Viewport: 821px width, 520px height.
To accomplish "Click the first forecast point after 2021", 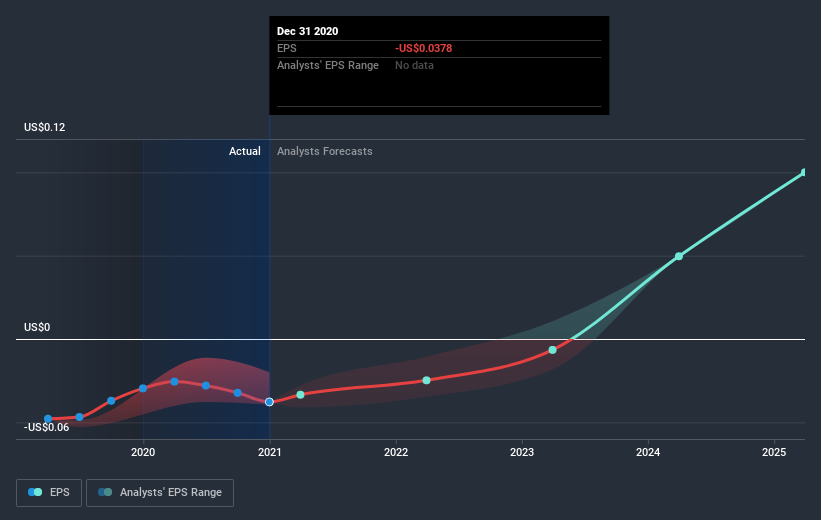I will (x=300, y=395).
